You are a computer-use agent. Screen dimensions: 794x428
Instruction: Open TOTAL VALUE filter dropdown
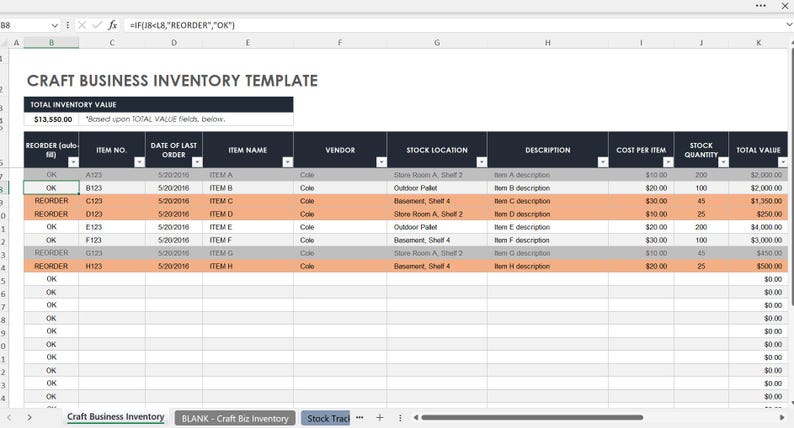[783, 162]
